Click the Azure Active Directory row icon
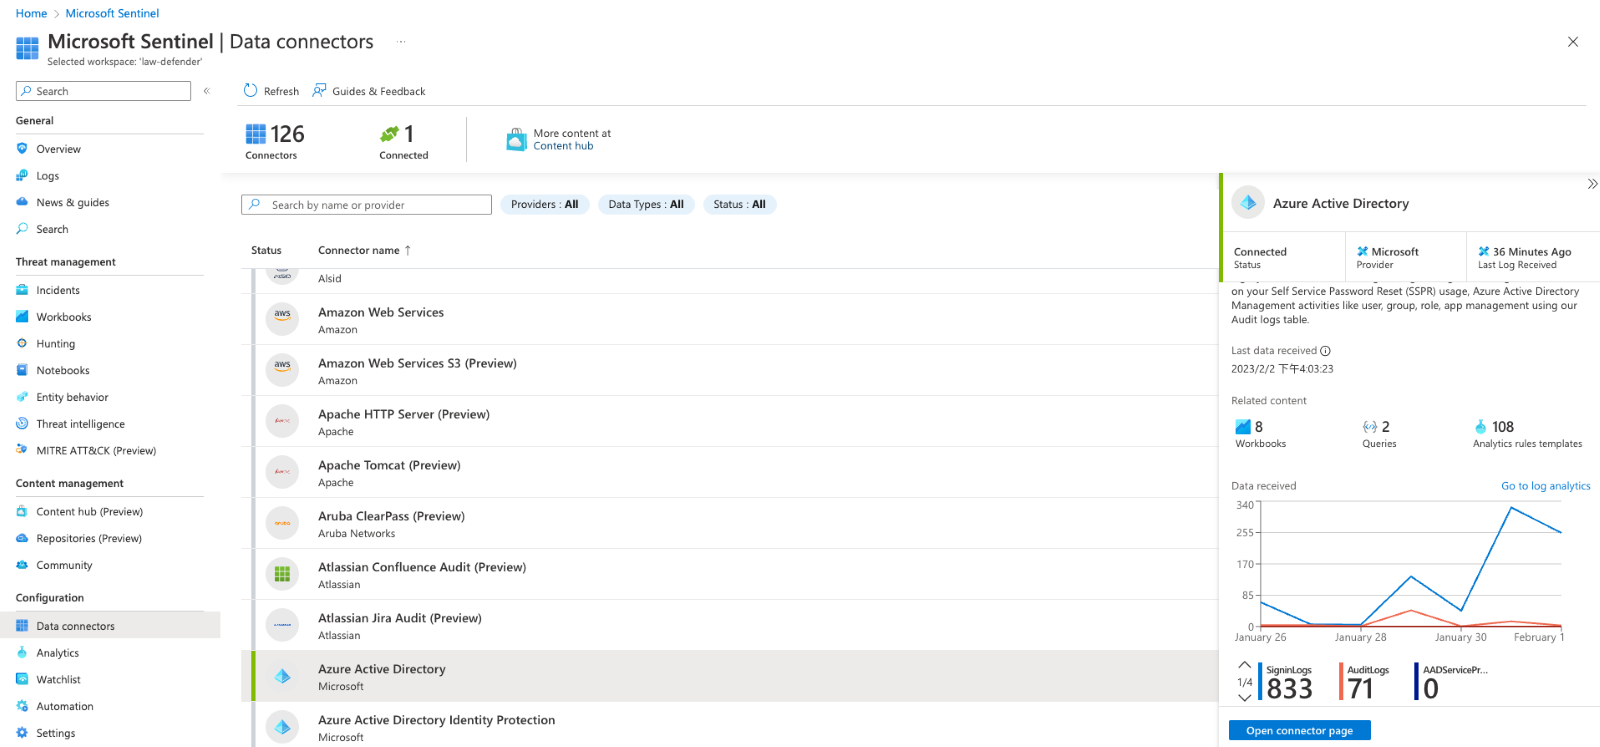 [283, 677]
